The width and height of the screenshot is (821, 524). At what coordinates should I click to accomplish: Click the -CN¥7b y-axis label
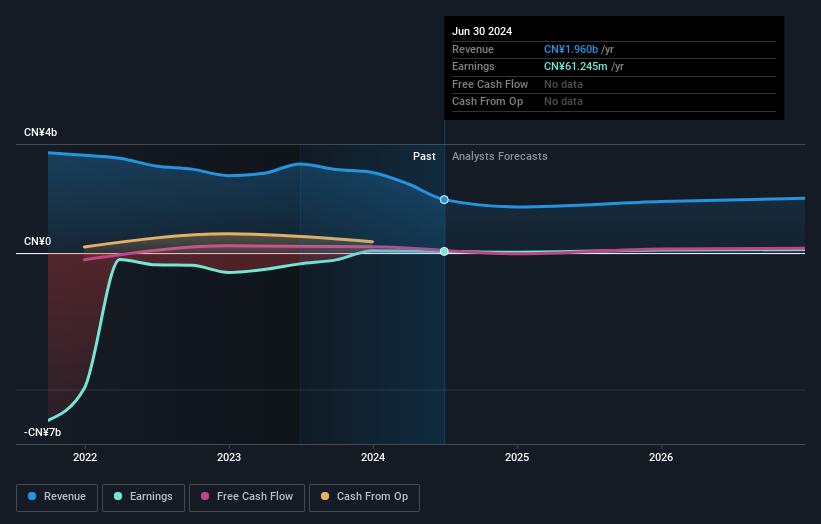pos(42,432)
